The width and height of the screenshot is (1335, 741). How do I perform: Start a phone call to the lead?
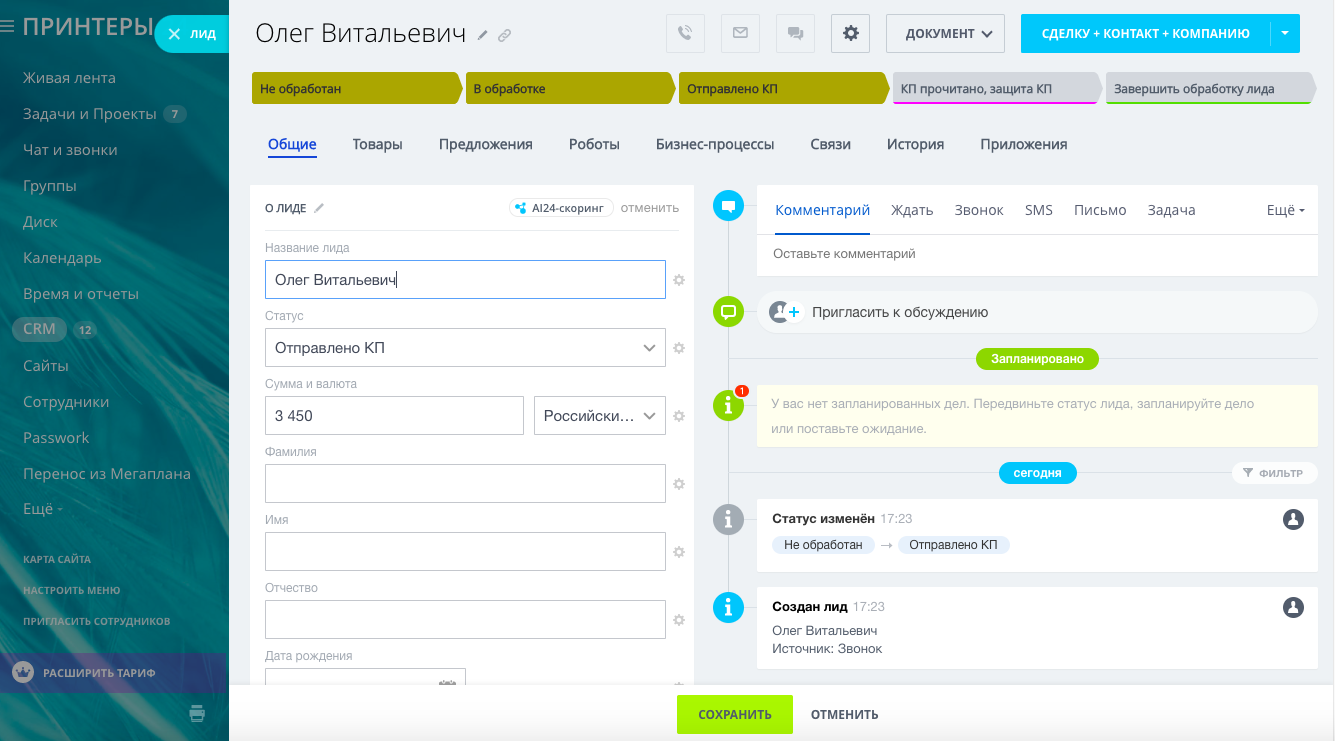pyautogui.click(x=685, y=33)
